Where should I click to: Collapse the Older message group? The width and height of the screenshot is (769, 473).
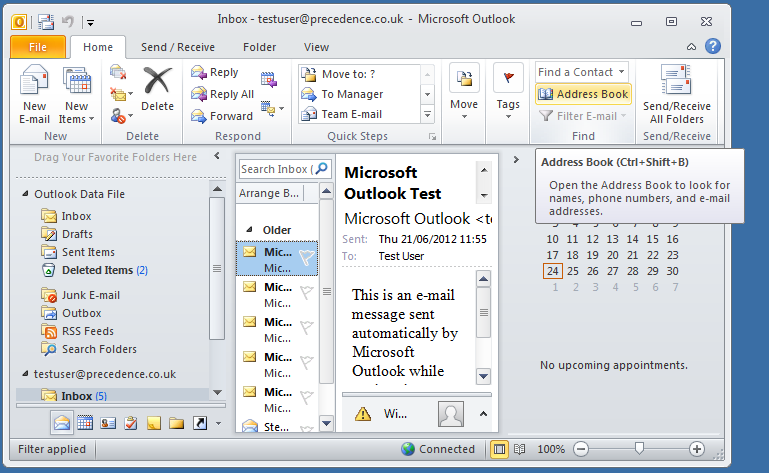[x=249, y=230]
